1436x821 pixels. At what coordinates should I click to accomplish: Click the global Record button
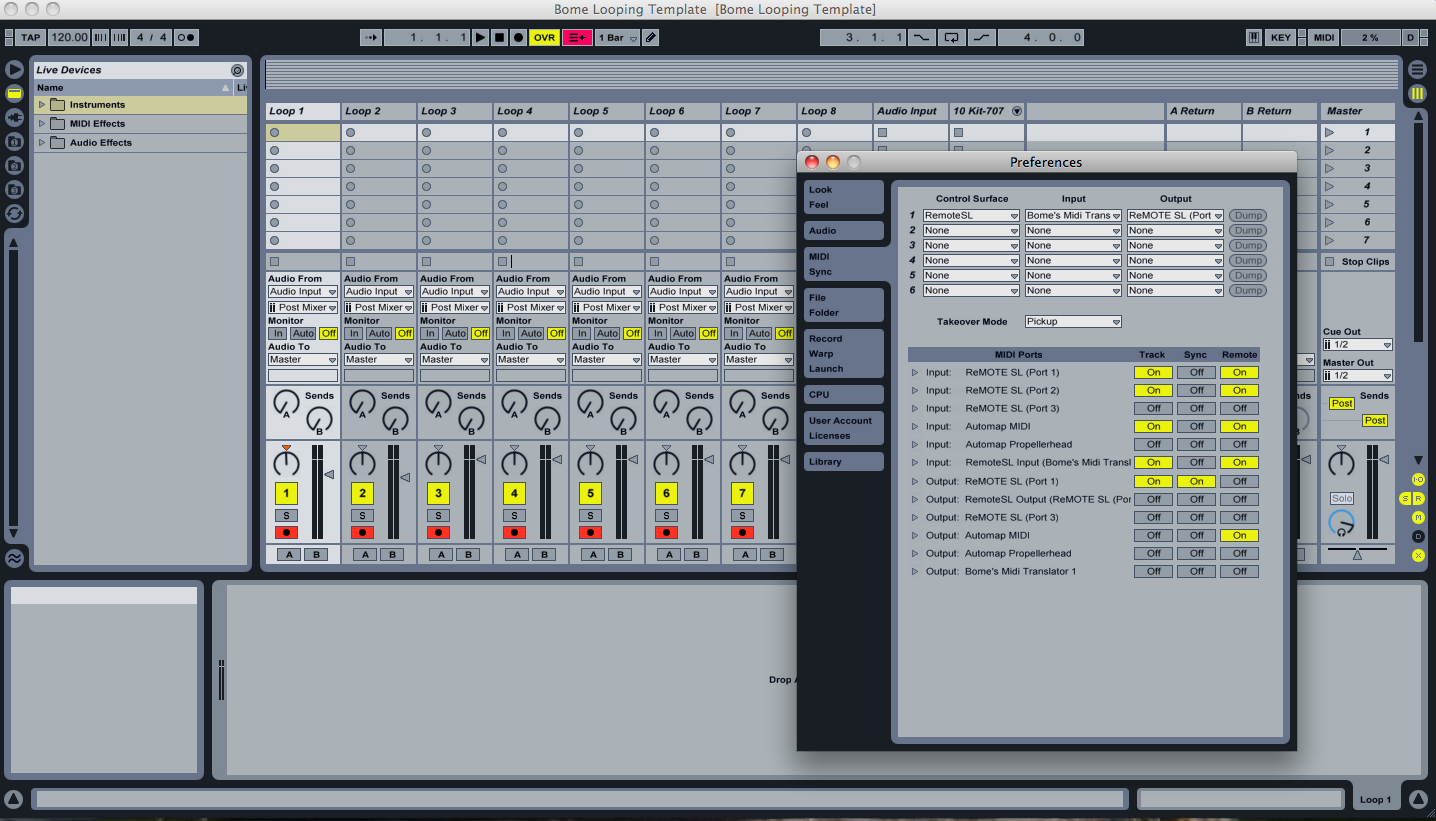point(517,37)
